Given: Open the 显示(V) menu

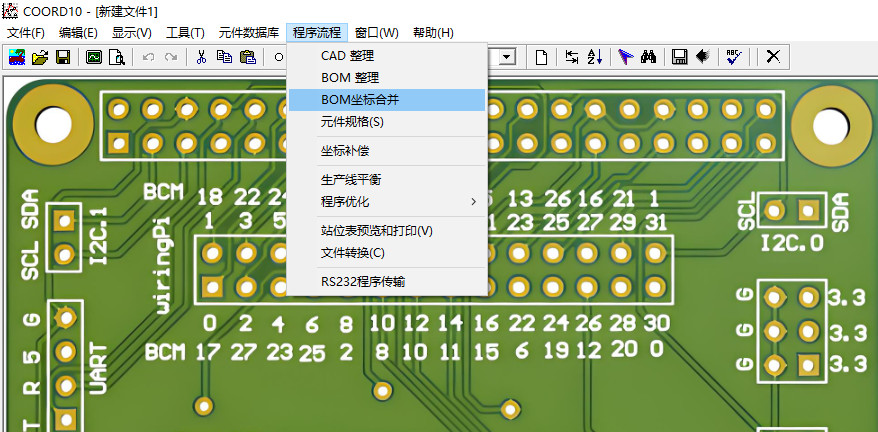Looking at the screenshot, I should (132, 32).
